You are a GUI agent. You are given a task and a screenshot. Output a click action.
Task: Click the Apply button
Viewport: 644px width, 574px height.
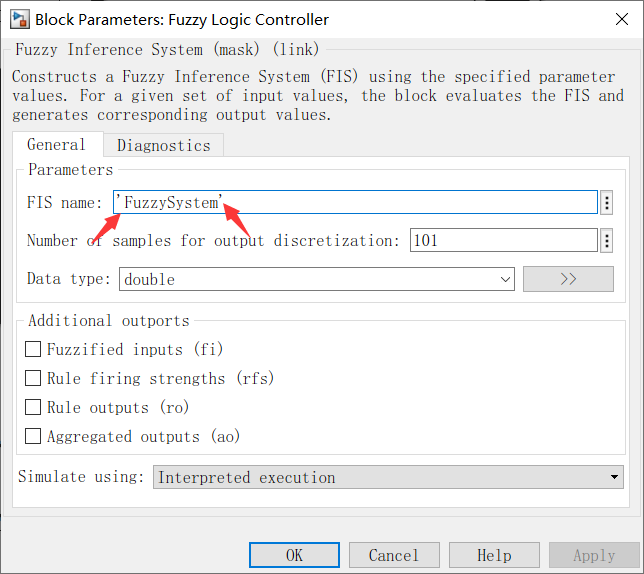[x=594, y=555]
